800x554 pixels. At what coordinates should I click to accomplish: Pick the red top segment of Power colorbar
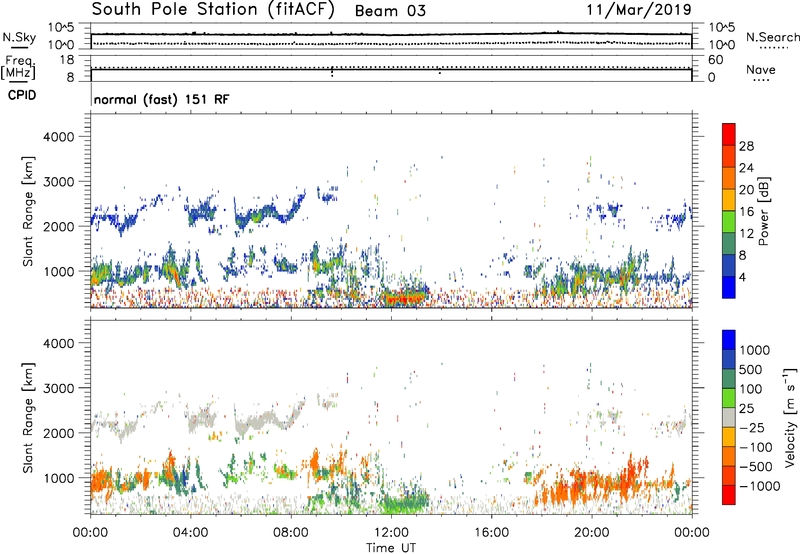tap(729, 134)
